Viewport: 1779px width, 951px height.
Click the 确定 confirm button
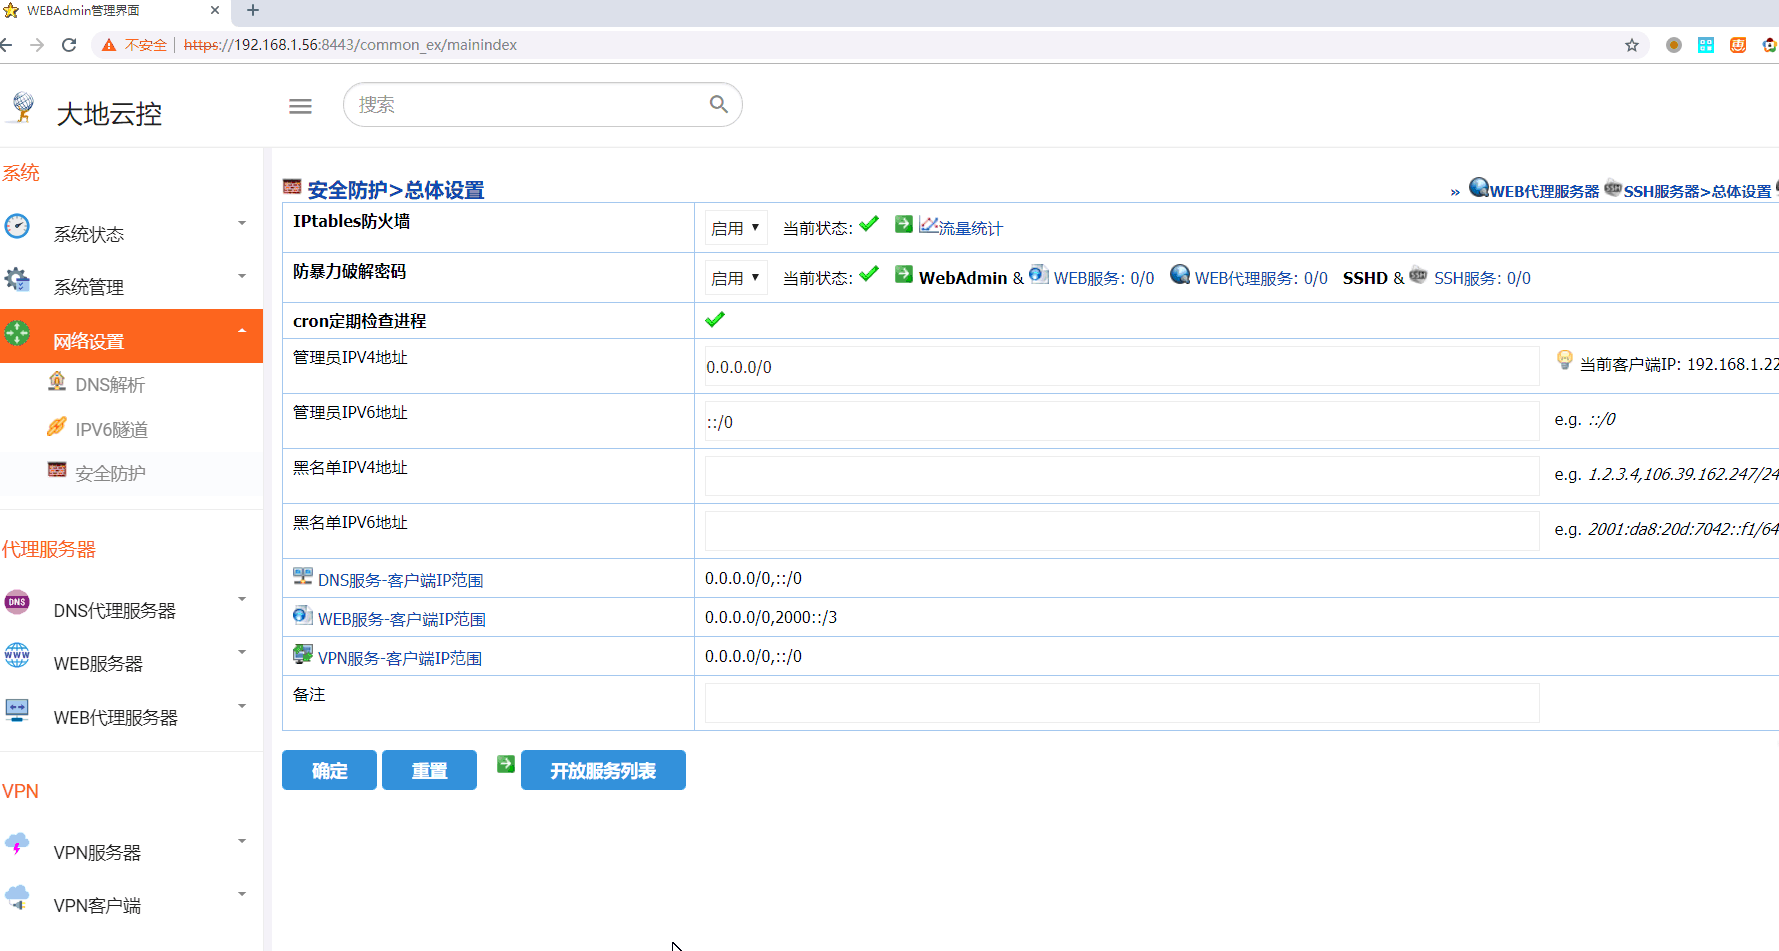click(x=329, y=770)
